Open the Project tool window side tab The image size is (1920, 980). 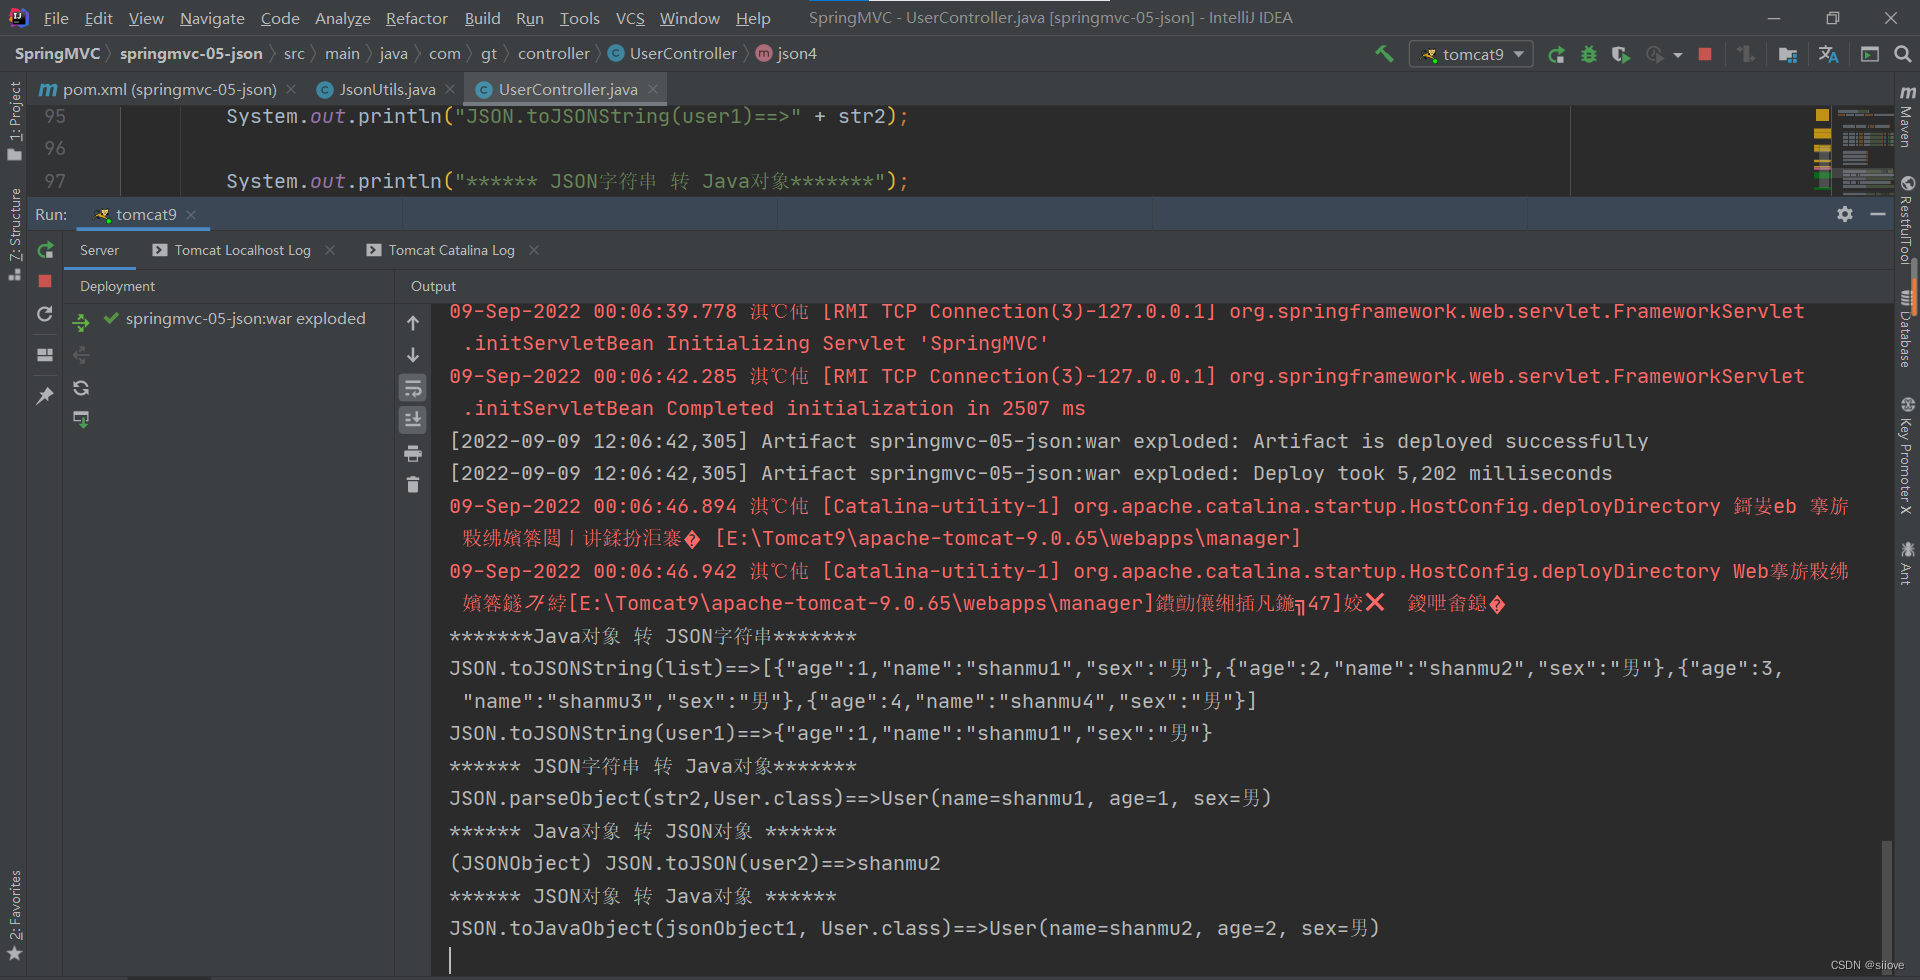[x=14, y=121]
